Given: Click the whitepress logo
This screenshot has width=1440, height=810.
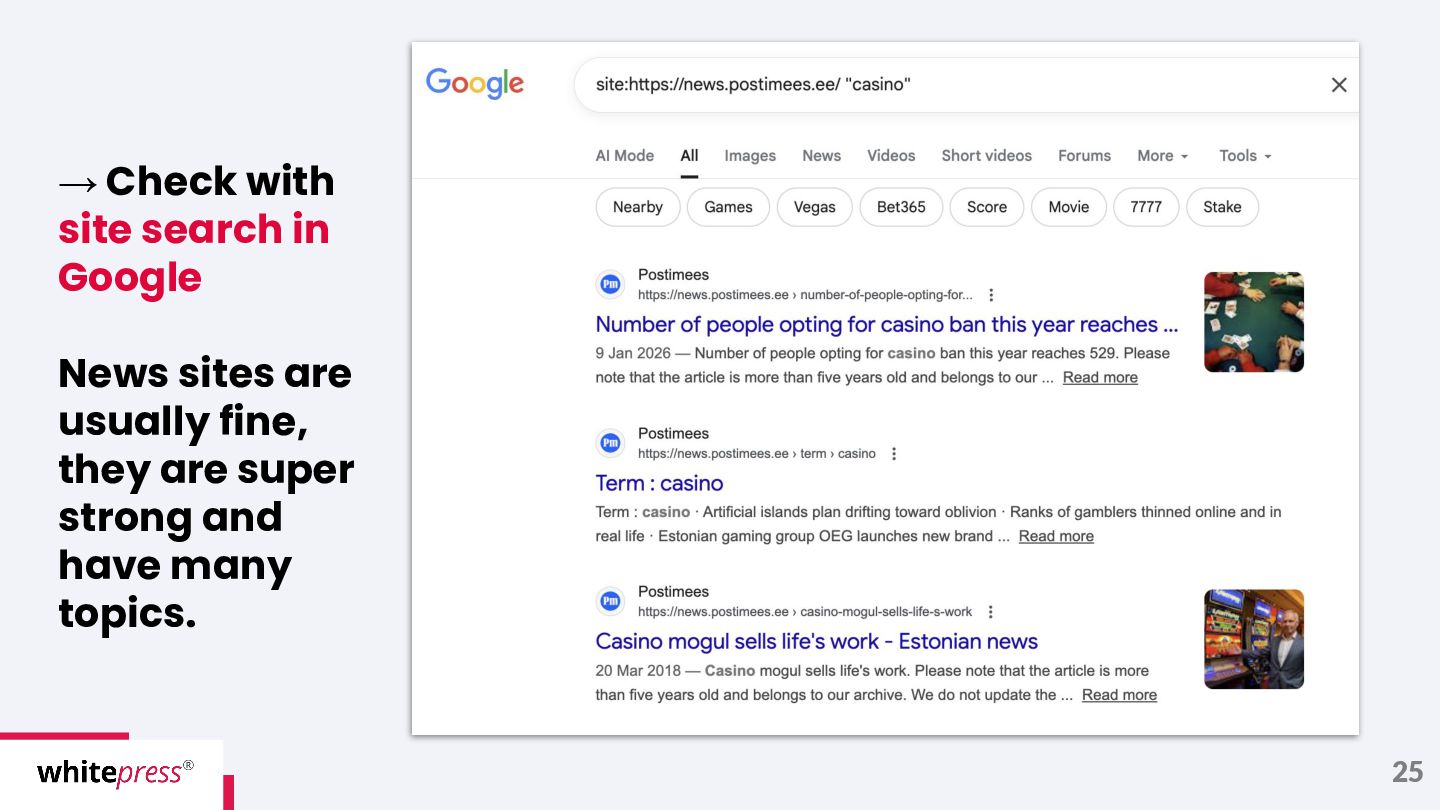Looking at the screenshot, I should 115,773.
